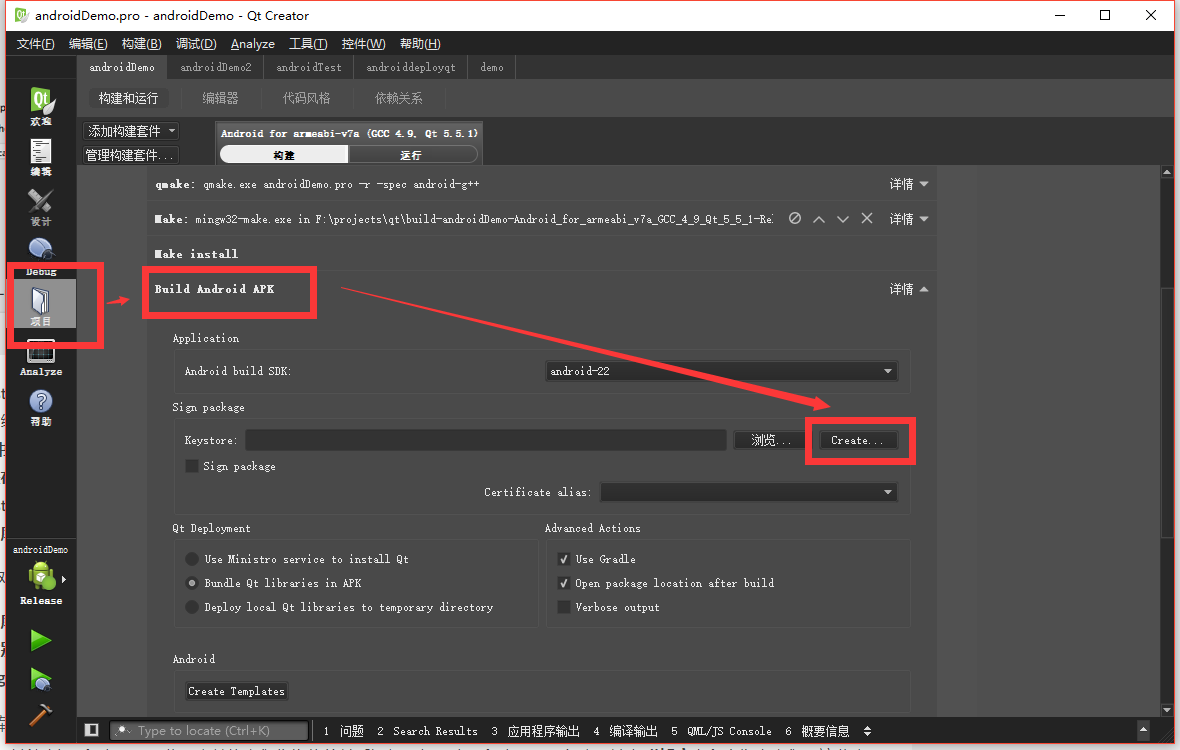Image resolution: width=1180 pixels, height=750 pixels.
Task: Click the Keystore path field
Action: (x=485, y=440)
